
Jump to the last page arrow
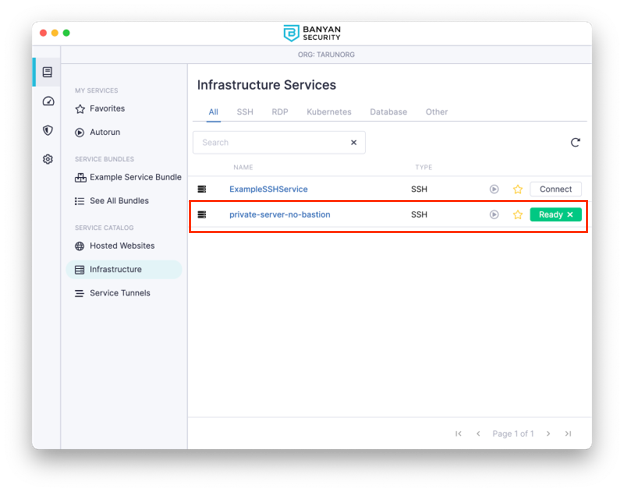pyautogui.click(x=568, y=434)
